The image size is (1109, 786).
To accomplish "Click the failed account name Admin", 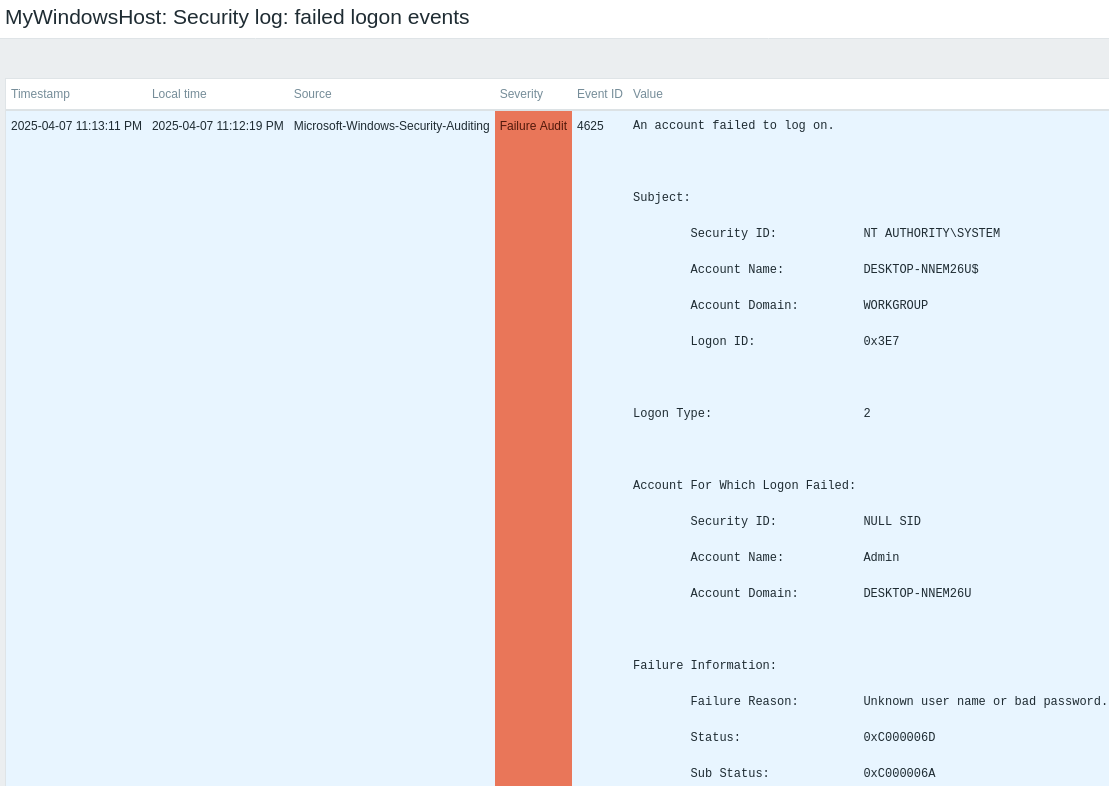I will 881,558.
